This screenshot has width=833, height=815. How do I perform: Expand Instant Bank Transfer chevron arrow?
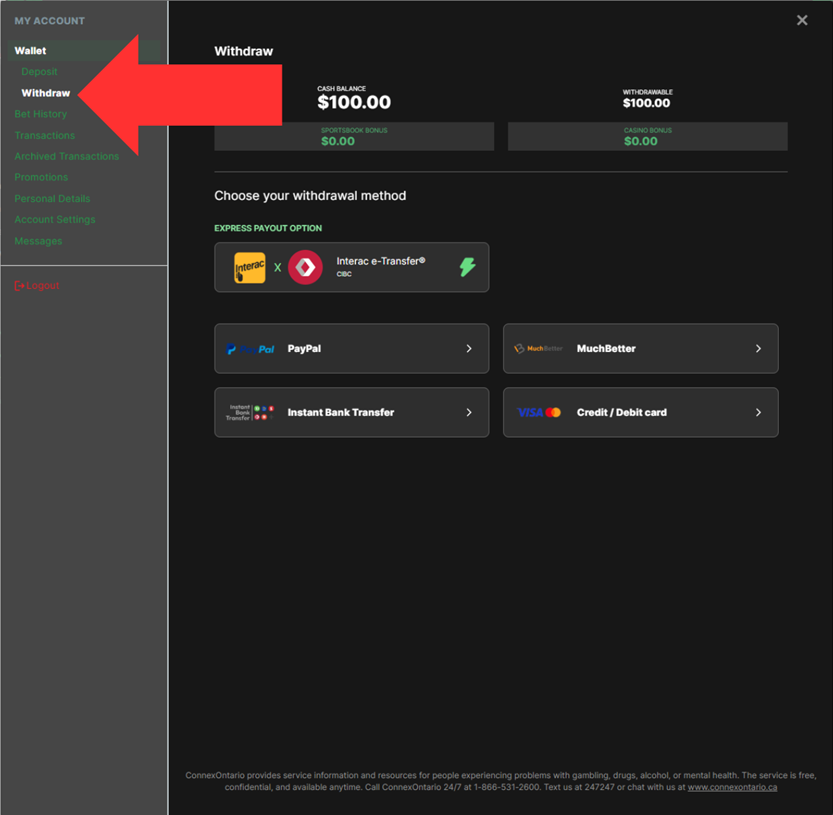469,412
